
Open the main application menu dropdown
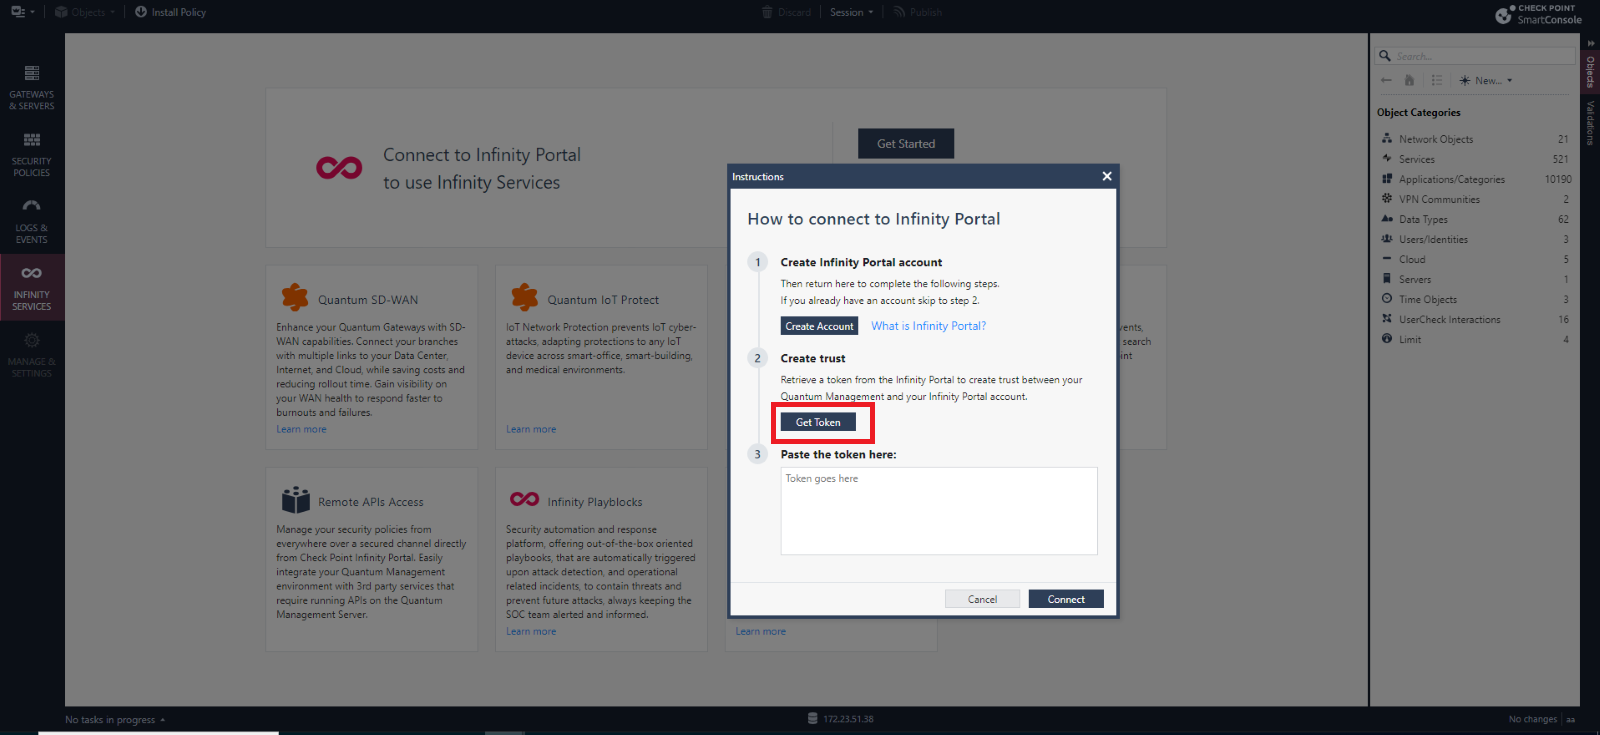pyautogui.click(x=22, y=12)
